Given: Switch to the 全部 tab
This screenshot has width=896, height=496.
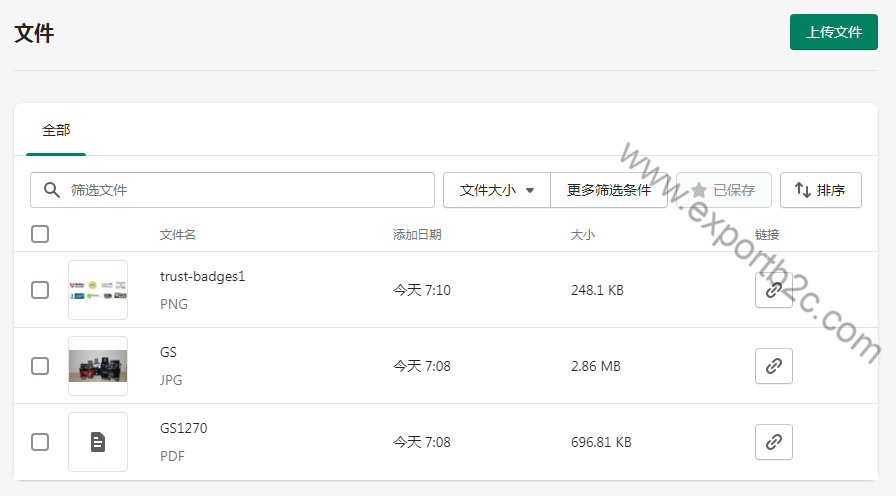Looking at the screenshot, I should [56, 130].
